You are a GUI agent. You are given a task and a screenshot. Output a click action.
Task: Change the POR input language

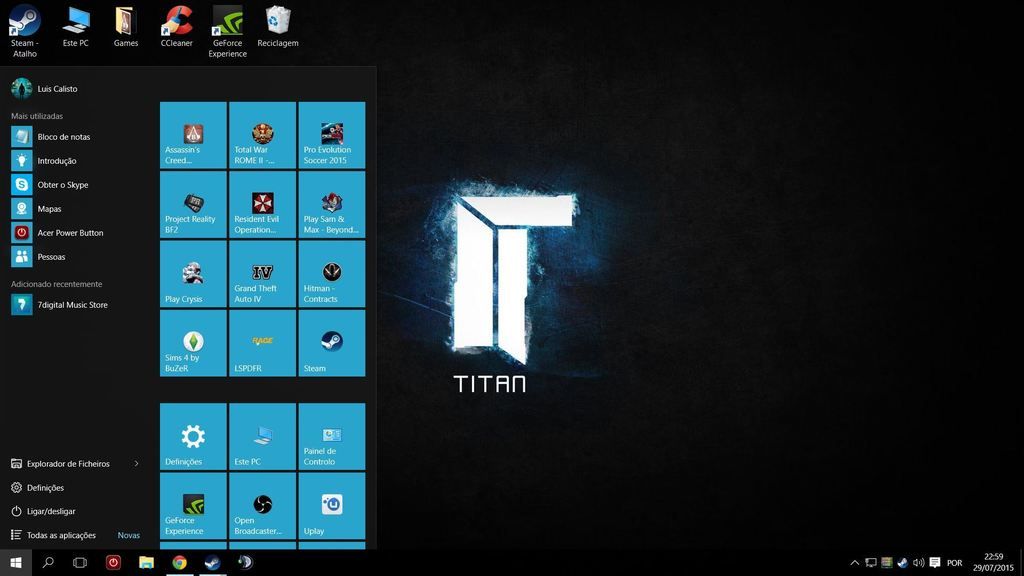(x=954, y=563)
